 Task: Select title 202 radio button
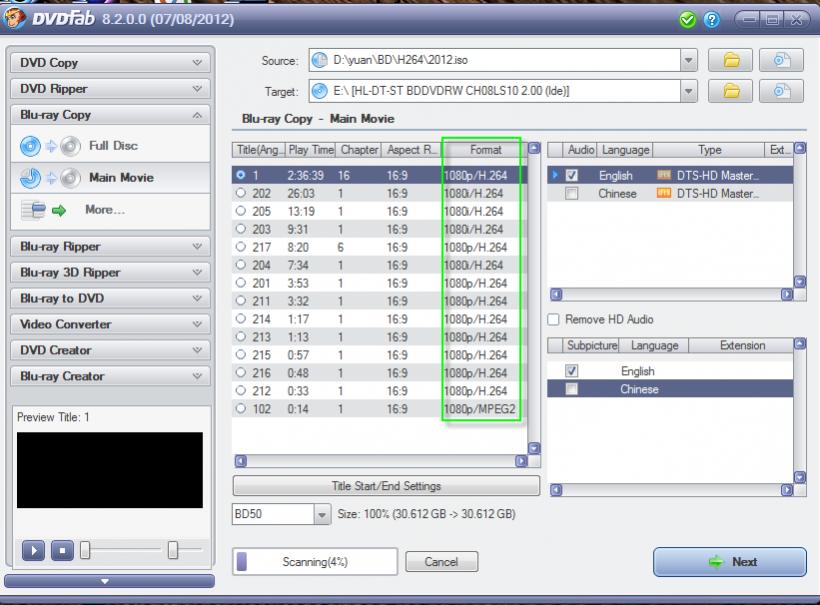point(241,193)
